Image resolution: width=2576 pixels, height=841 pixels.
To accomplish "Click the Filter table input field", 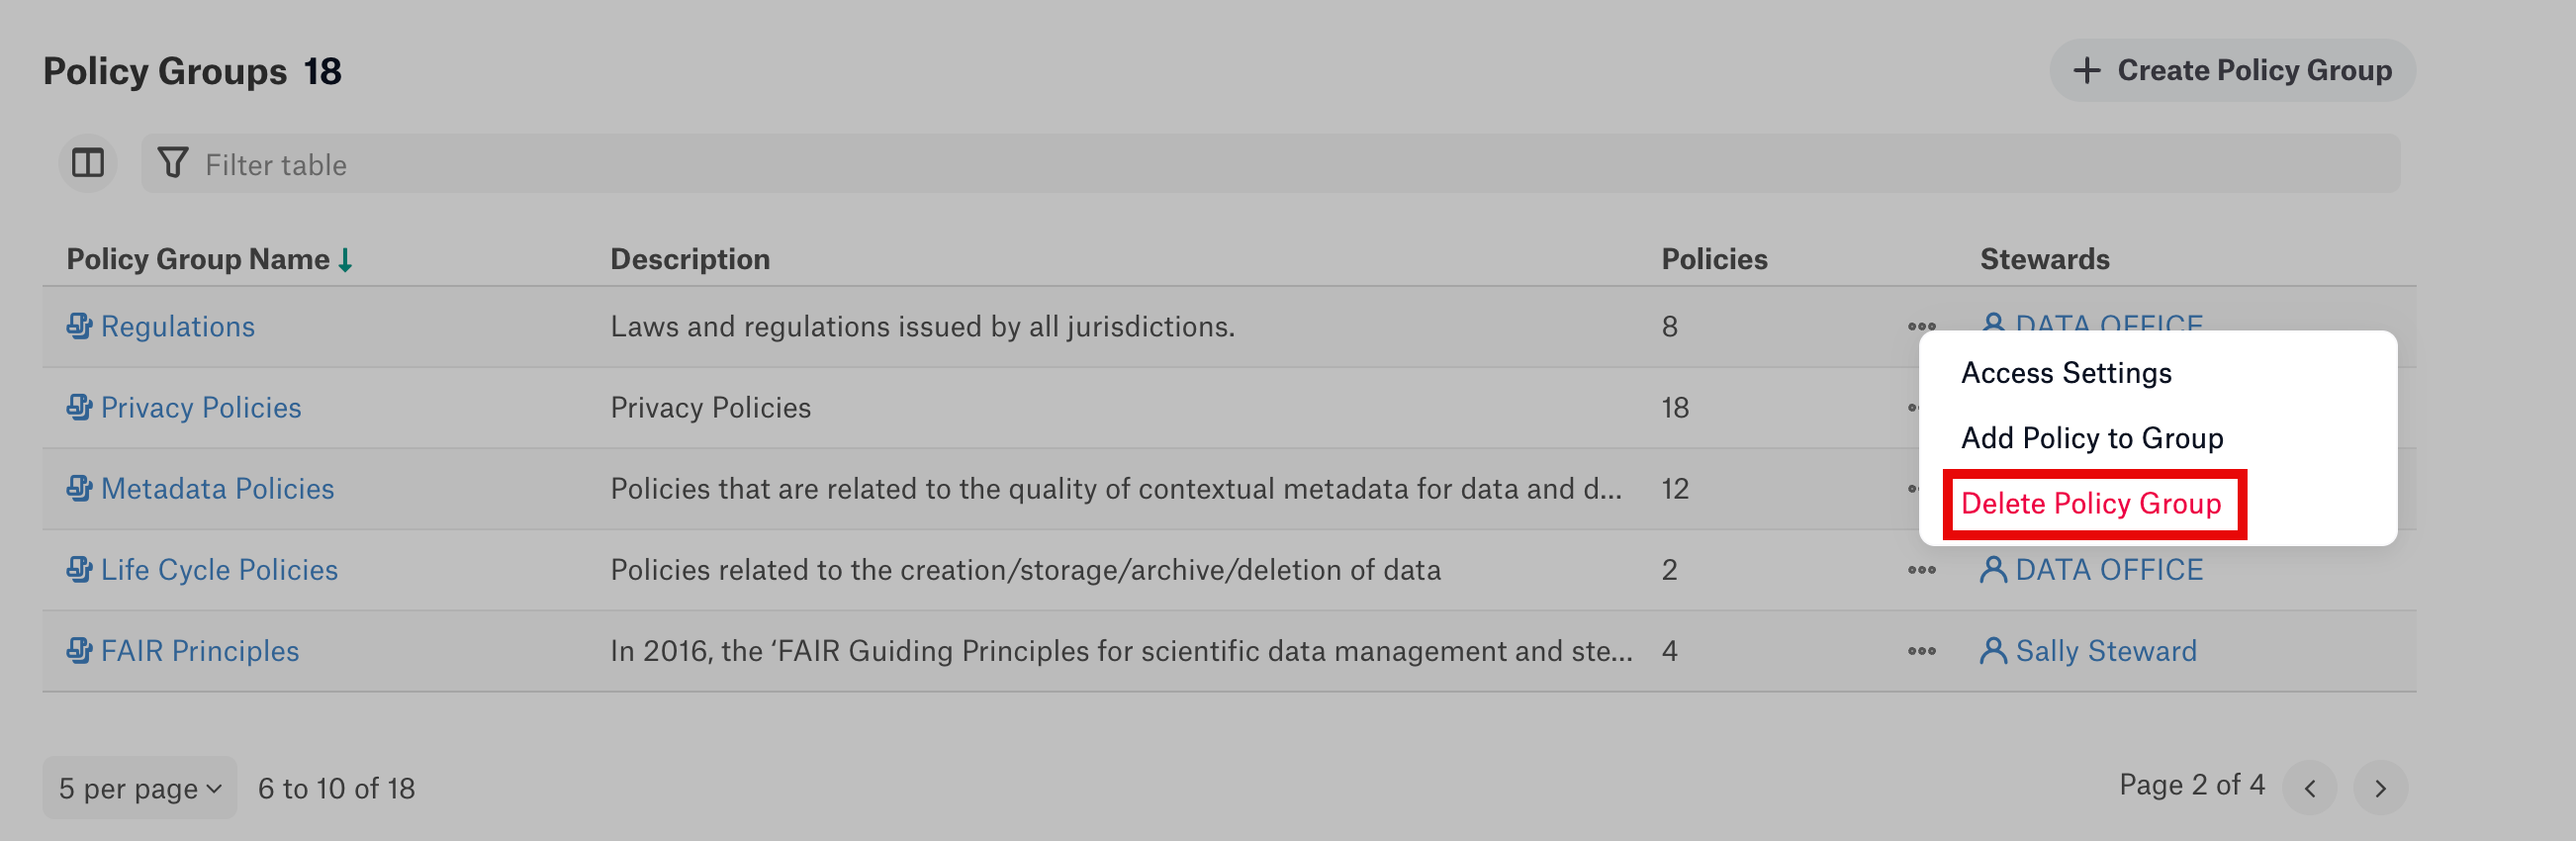I will tap(1270, 164).
